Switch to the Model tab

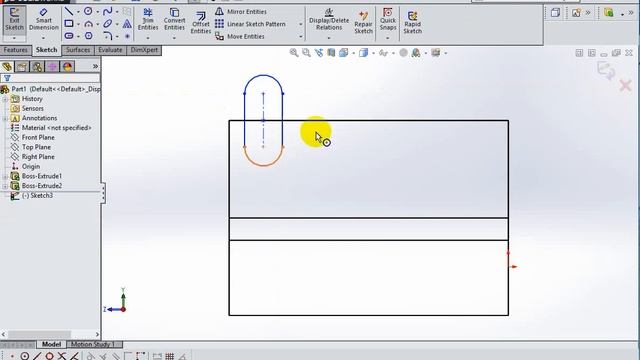coord(51,344)
